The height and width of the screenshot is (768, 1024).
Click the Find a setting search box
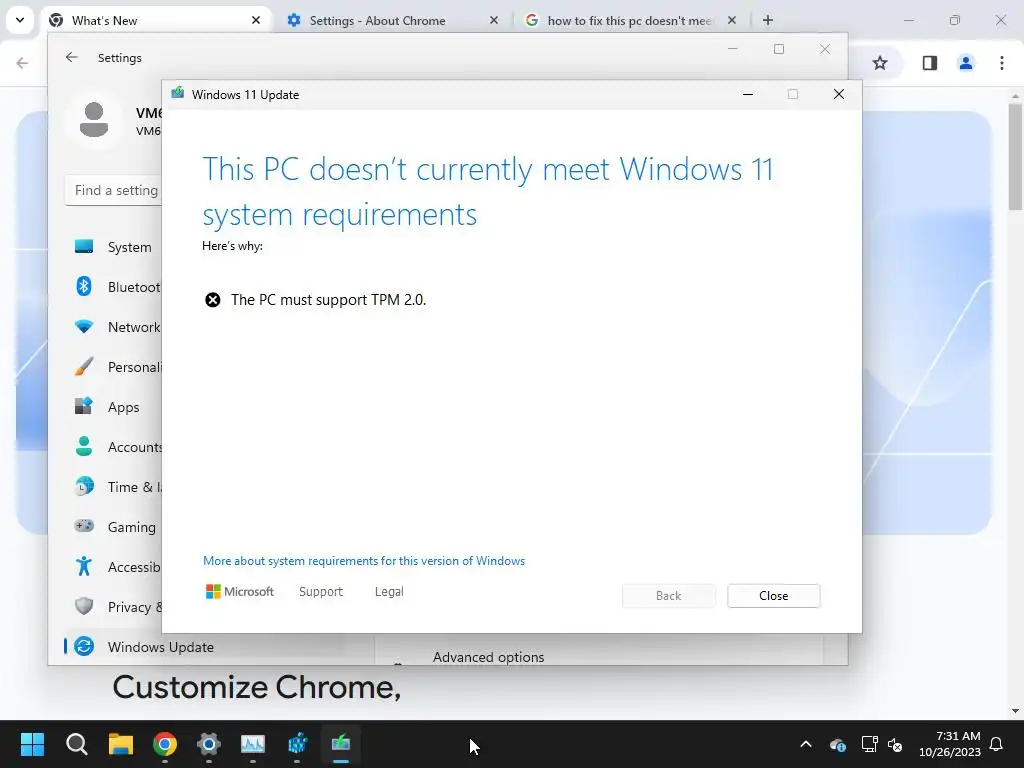coord(113,190)
